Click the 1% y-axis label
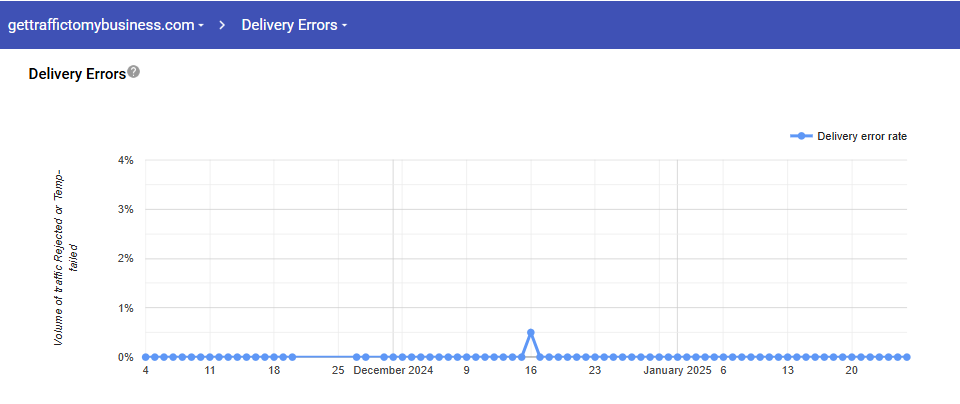This screenshot has width=960, height=404. (126, 308)
